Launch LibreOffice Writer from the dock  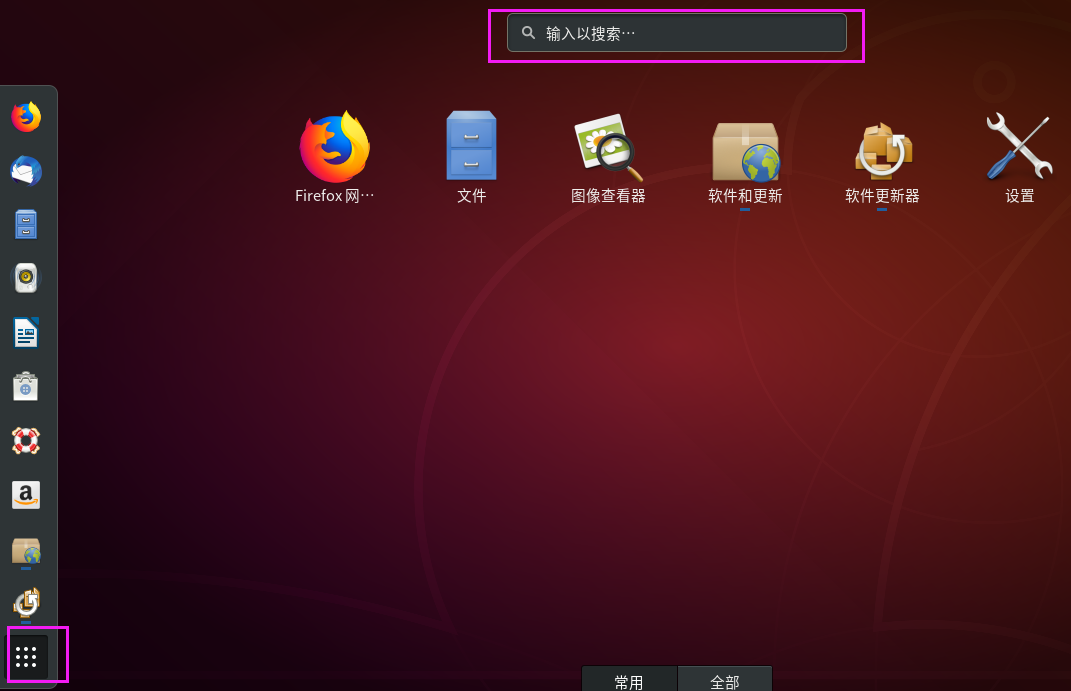(26, 333)
